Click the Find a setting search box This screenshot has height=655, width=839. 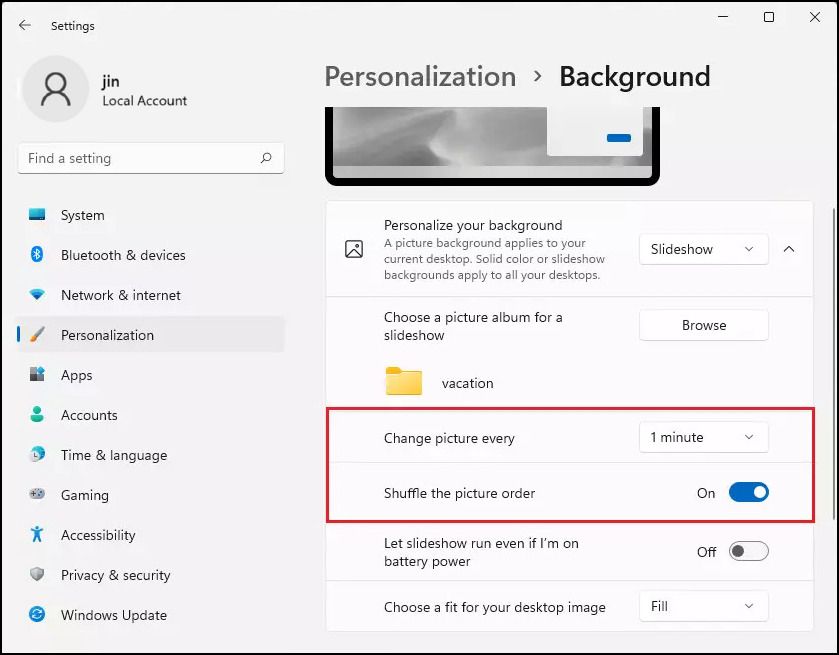pos(150,158)
